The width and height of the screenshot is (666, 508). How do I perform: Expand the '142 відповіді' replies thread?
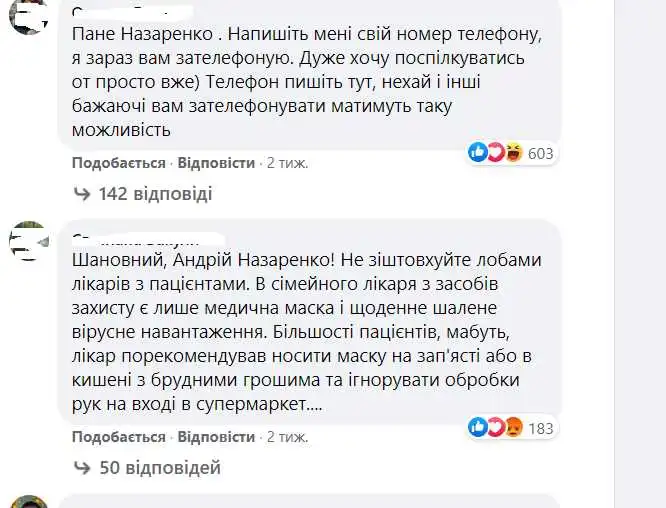154,194
